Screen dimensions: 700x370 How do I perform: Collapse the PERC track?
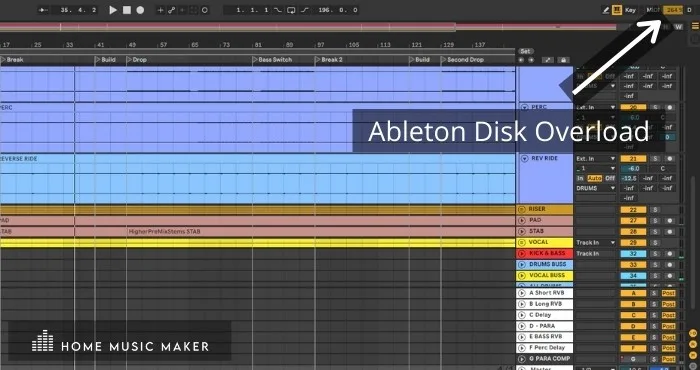(525, 107)
